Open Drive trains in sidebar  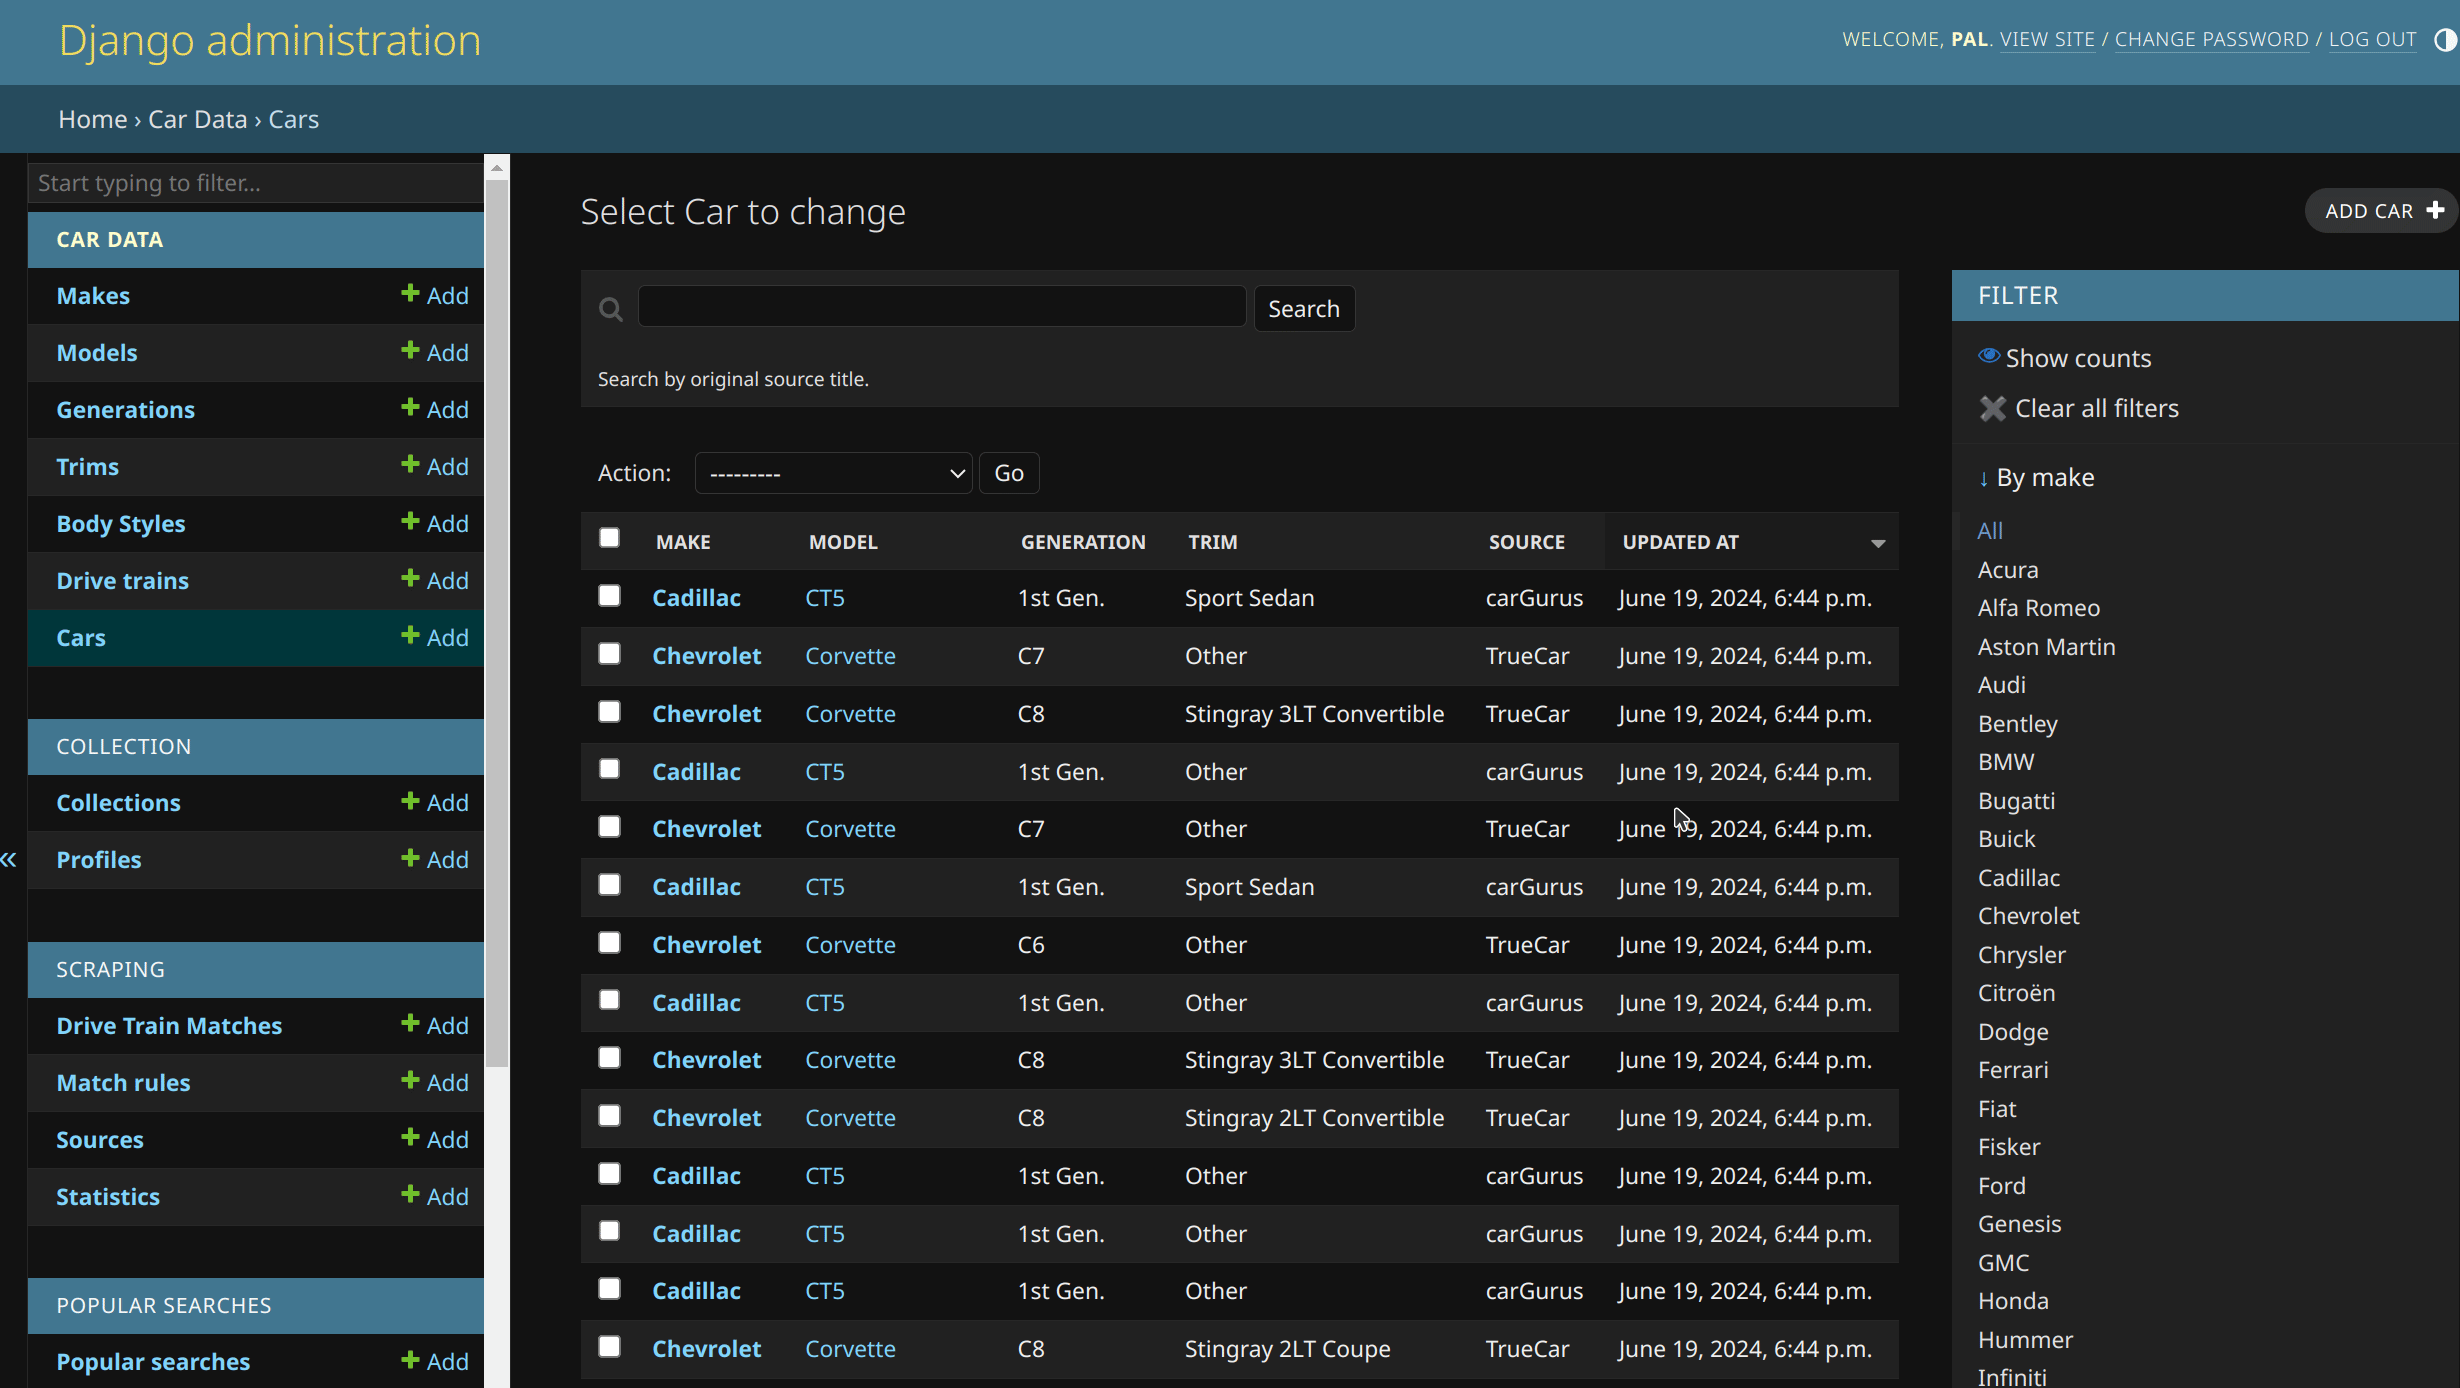[x=123, y=581]
